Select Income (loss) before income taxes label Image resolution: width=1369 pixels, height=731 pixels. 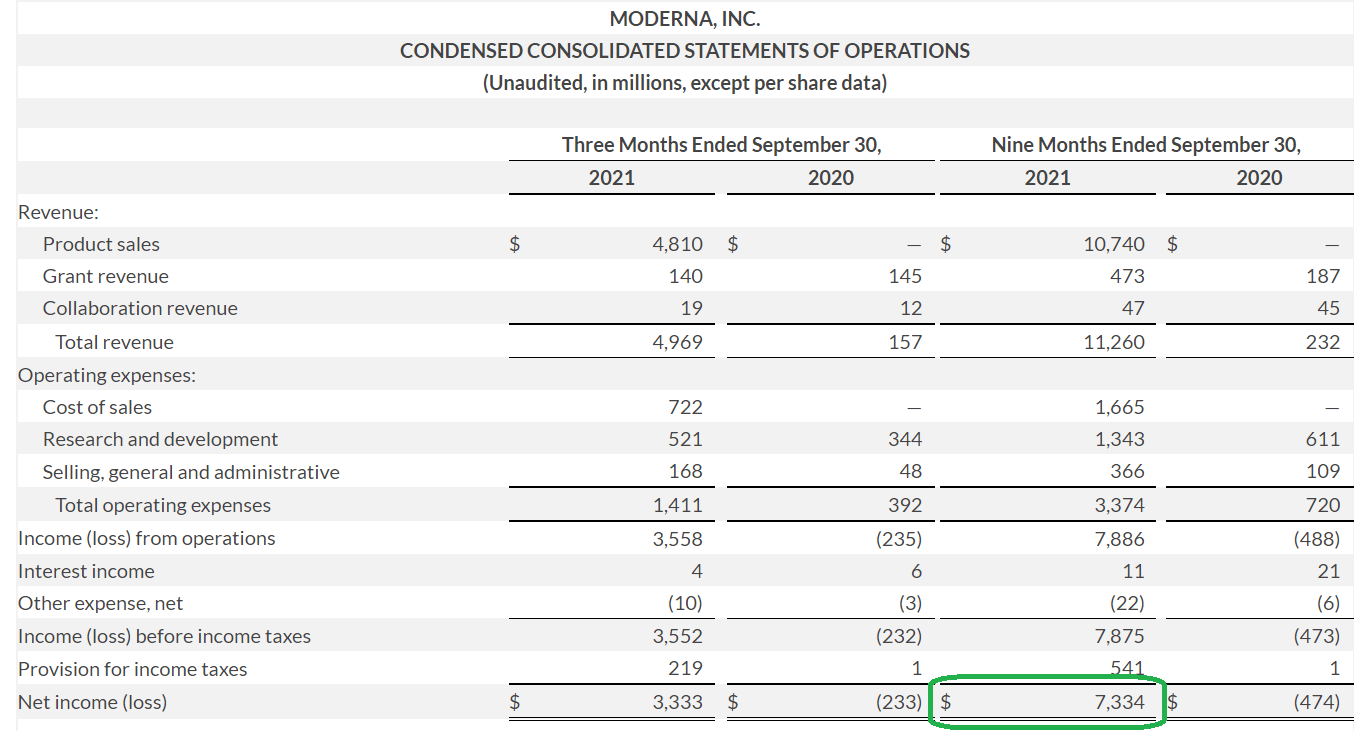pos(164,636)
